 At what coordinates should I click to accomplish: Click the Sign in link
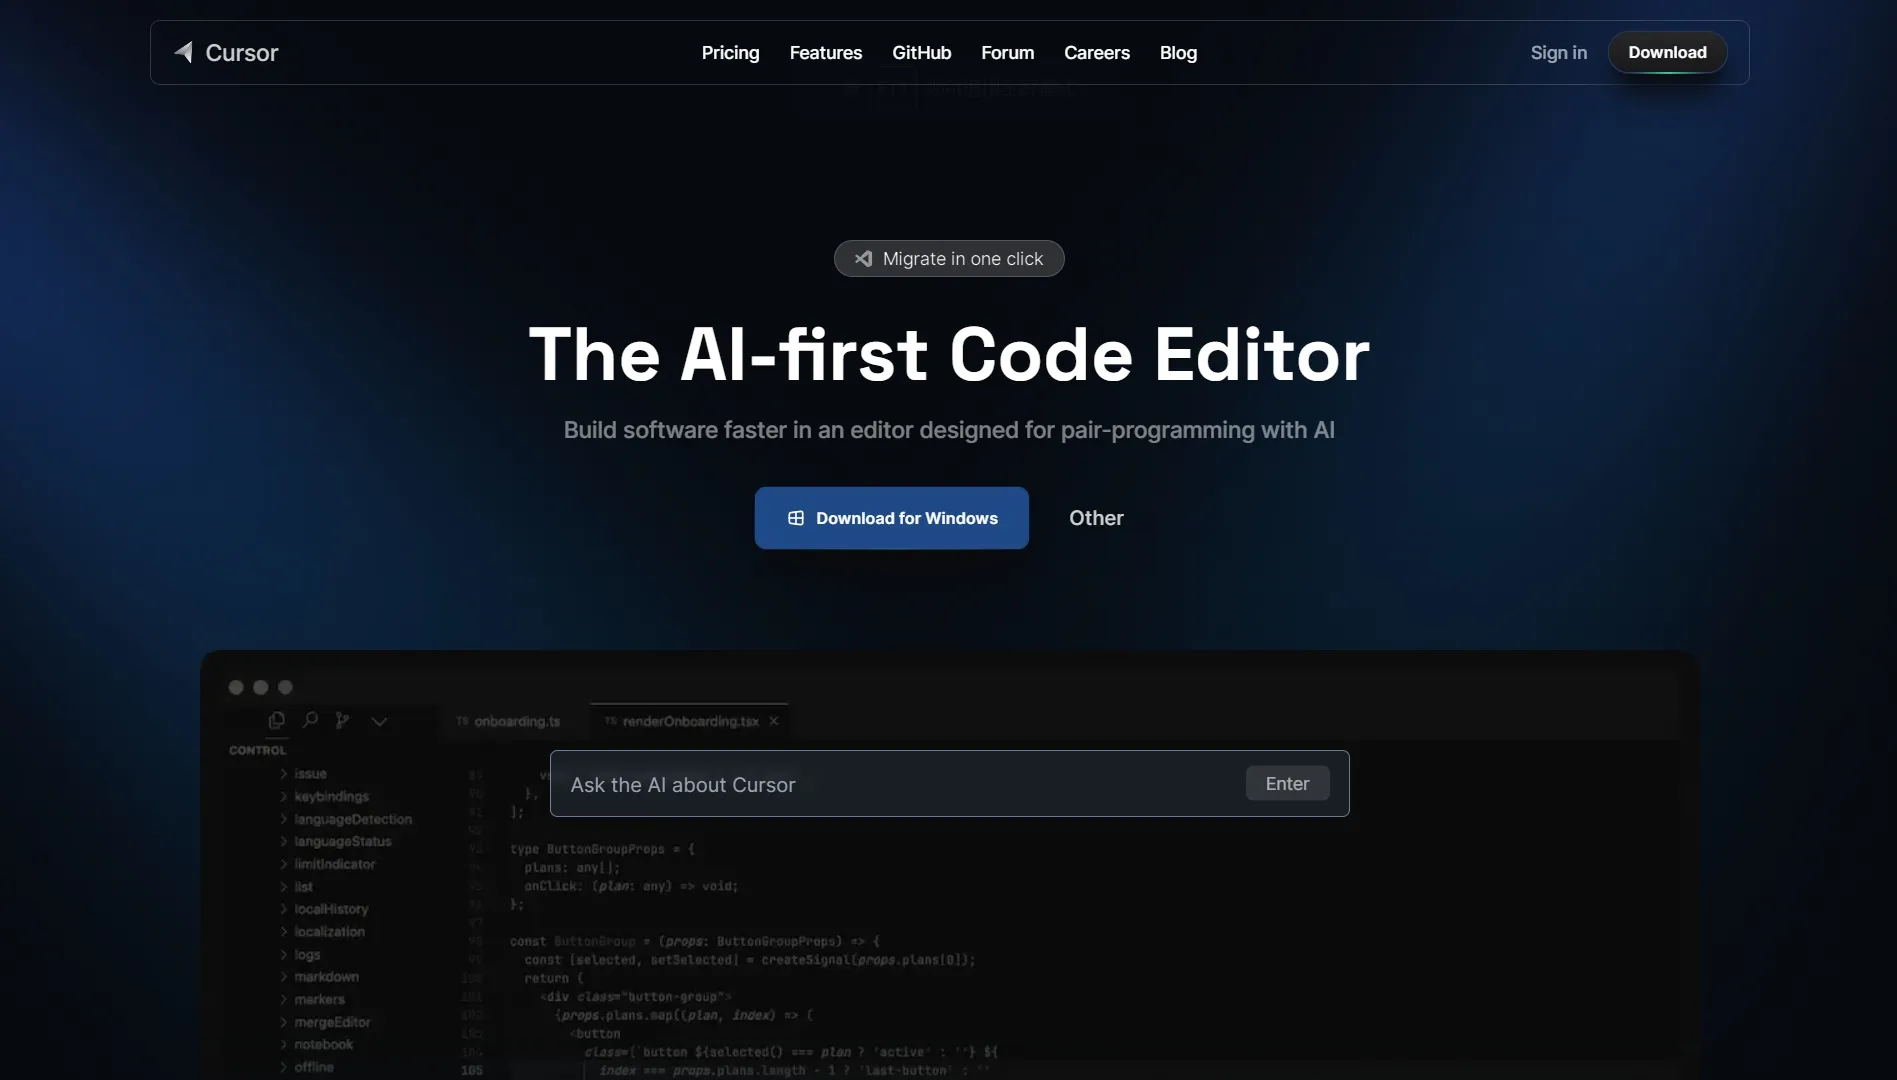tap(1558, 53)
